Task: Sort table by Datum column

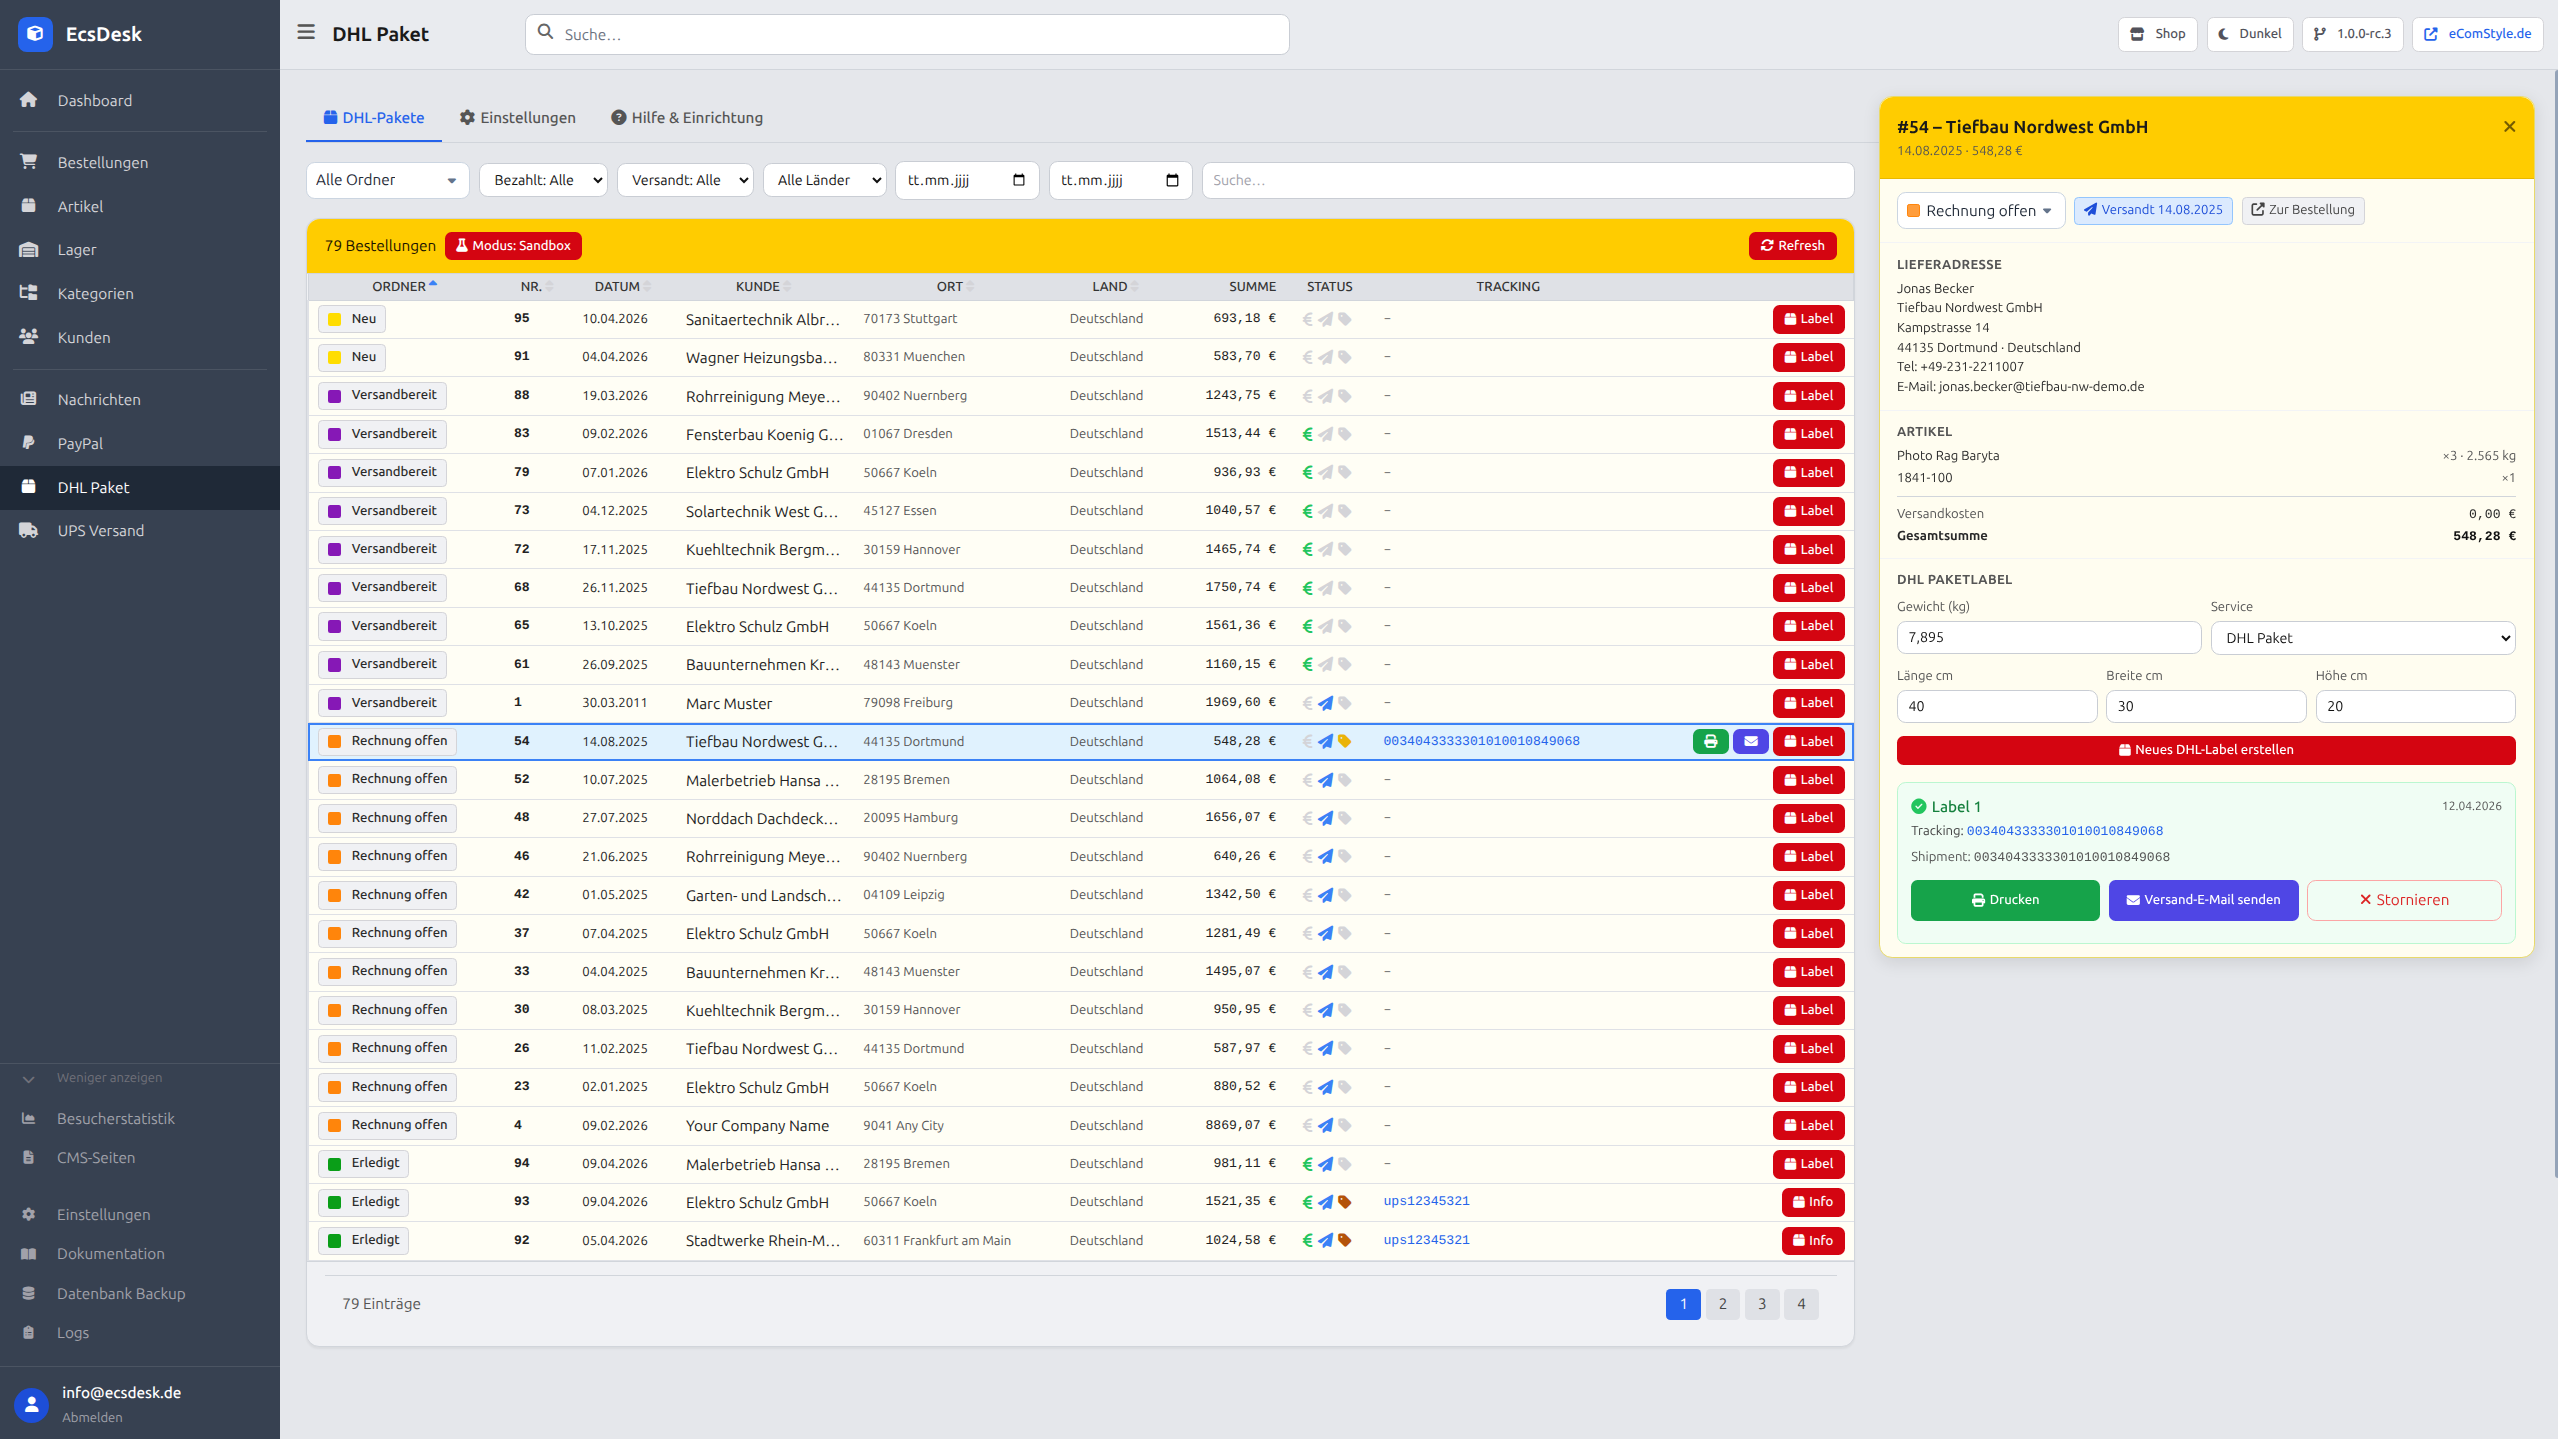Action: pos(622,286)
